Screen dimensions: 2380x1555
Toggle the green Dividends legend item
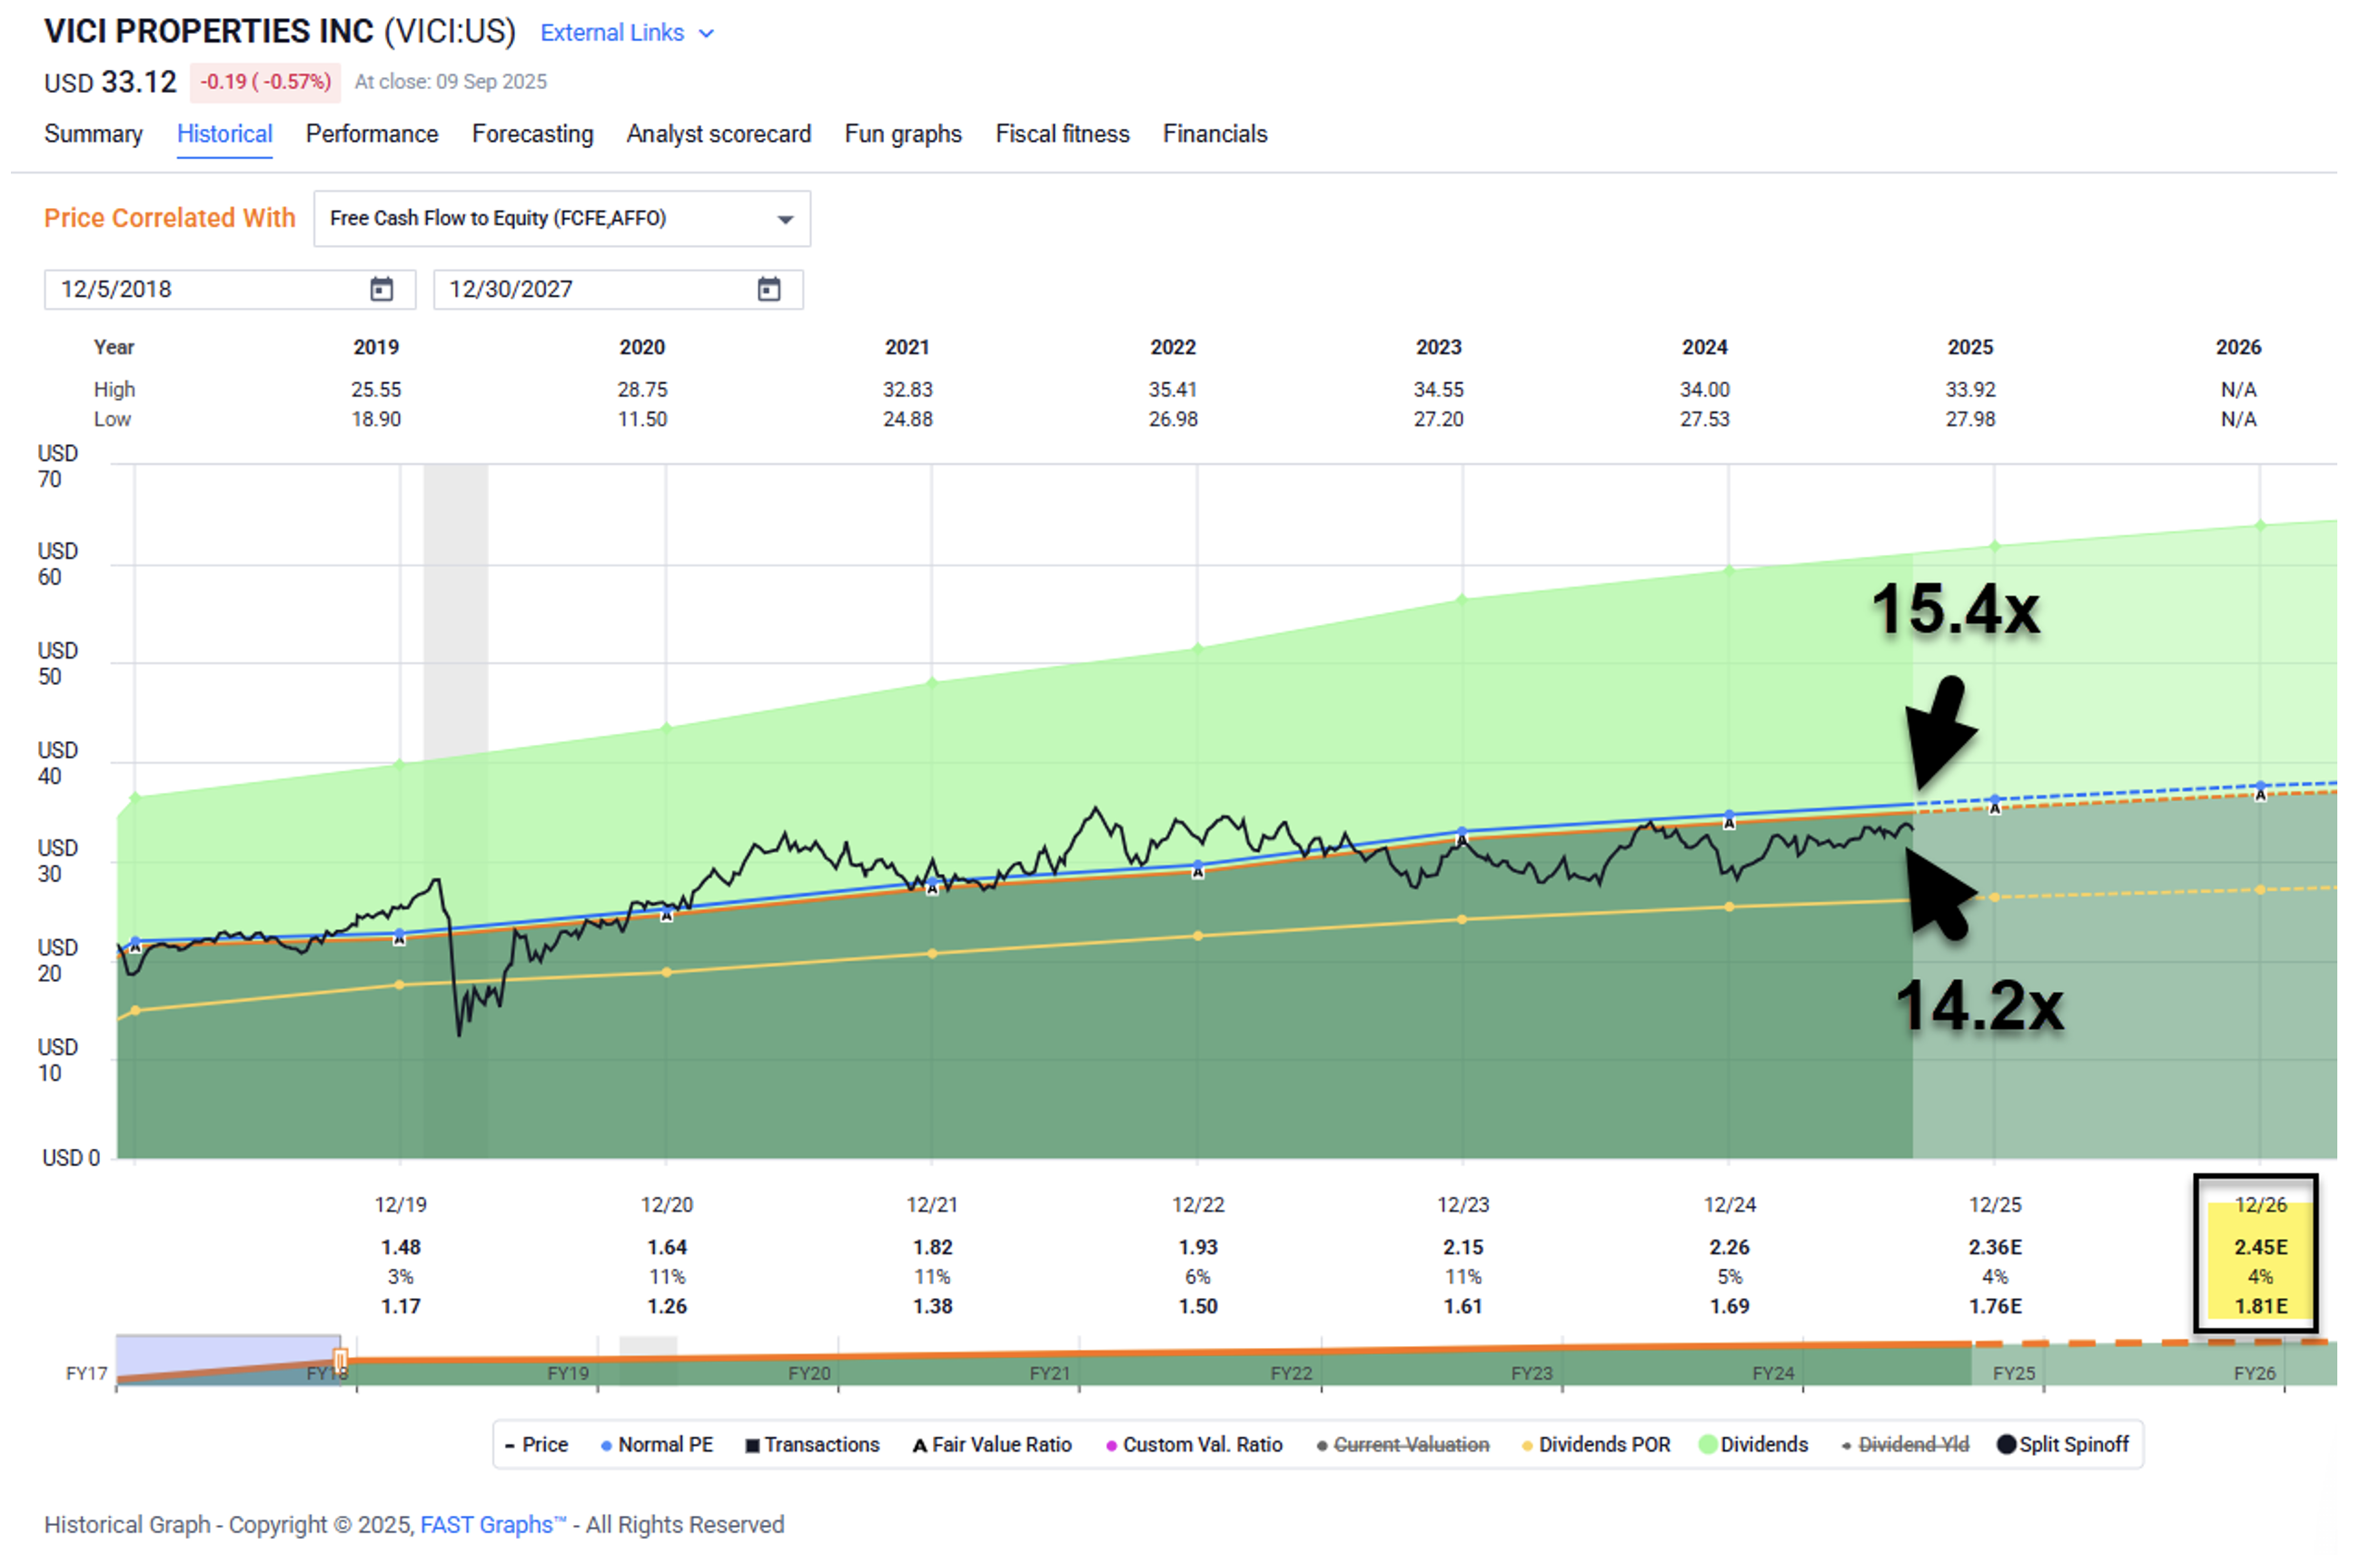pos(1755,1446)
